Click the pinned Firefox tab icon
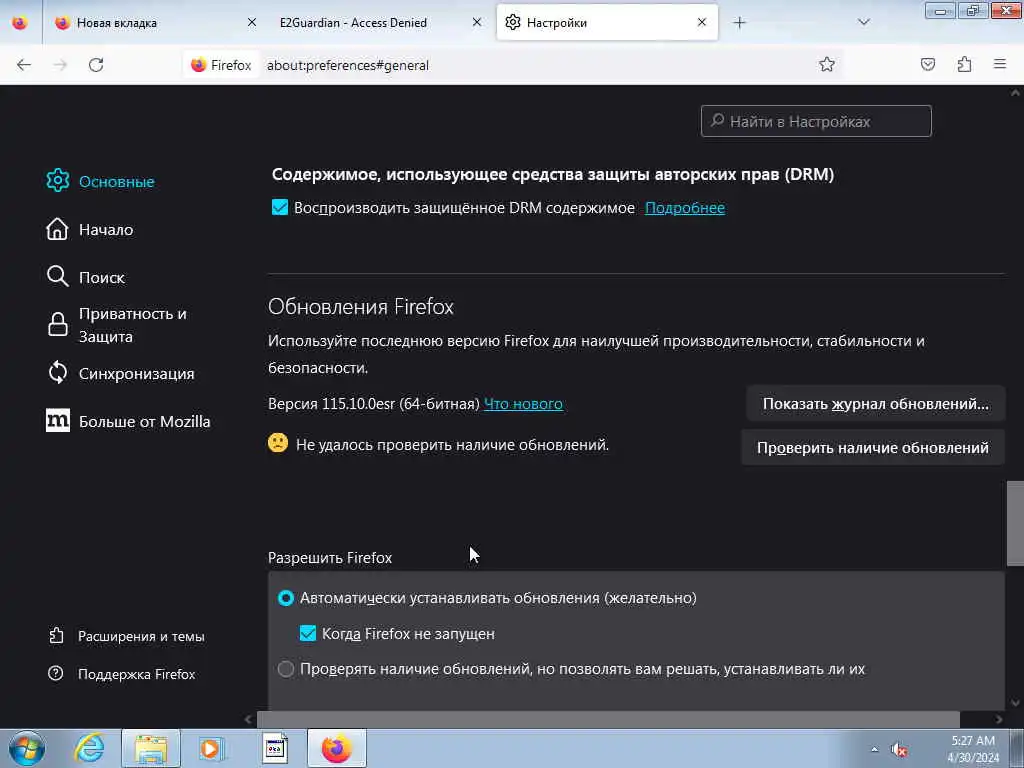 (x=20, y=22)
